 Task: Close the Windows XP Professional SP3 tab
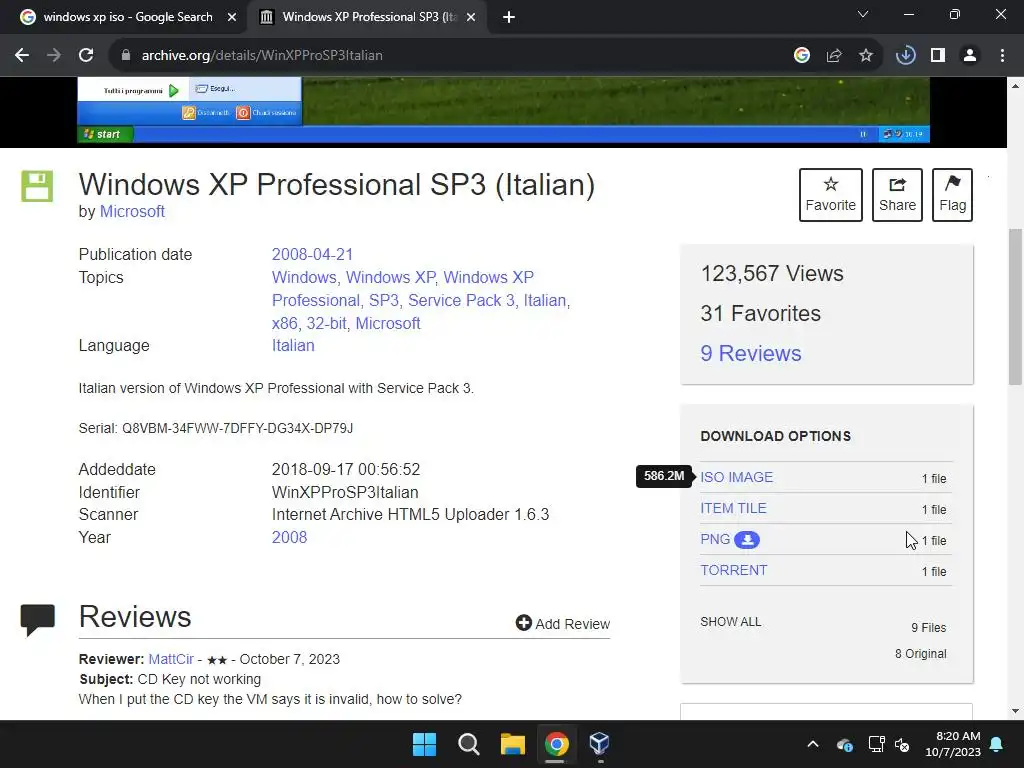click(471, 17)
